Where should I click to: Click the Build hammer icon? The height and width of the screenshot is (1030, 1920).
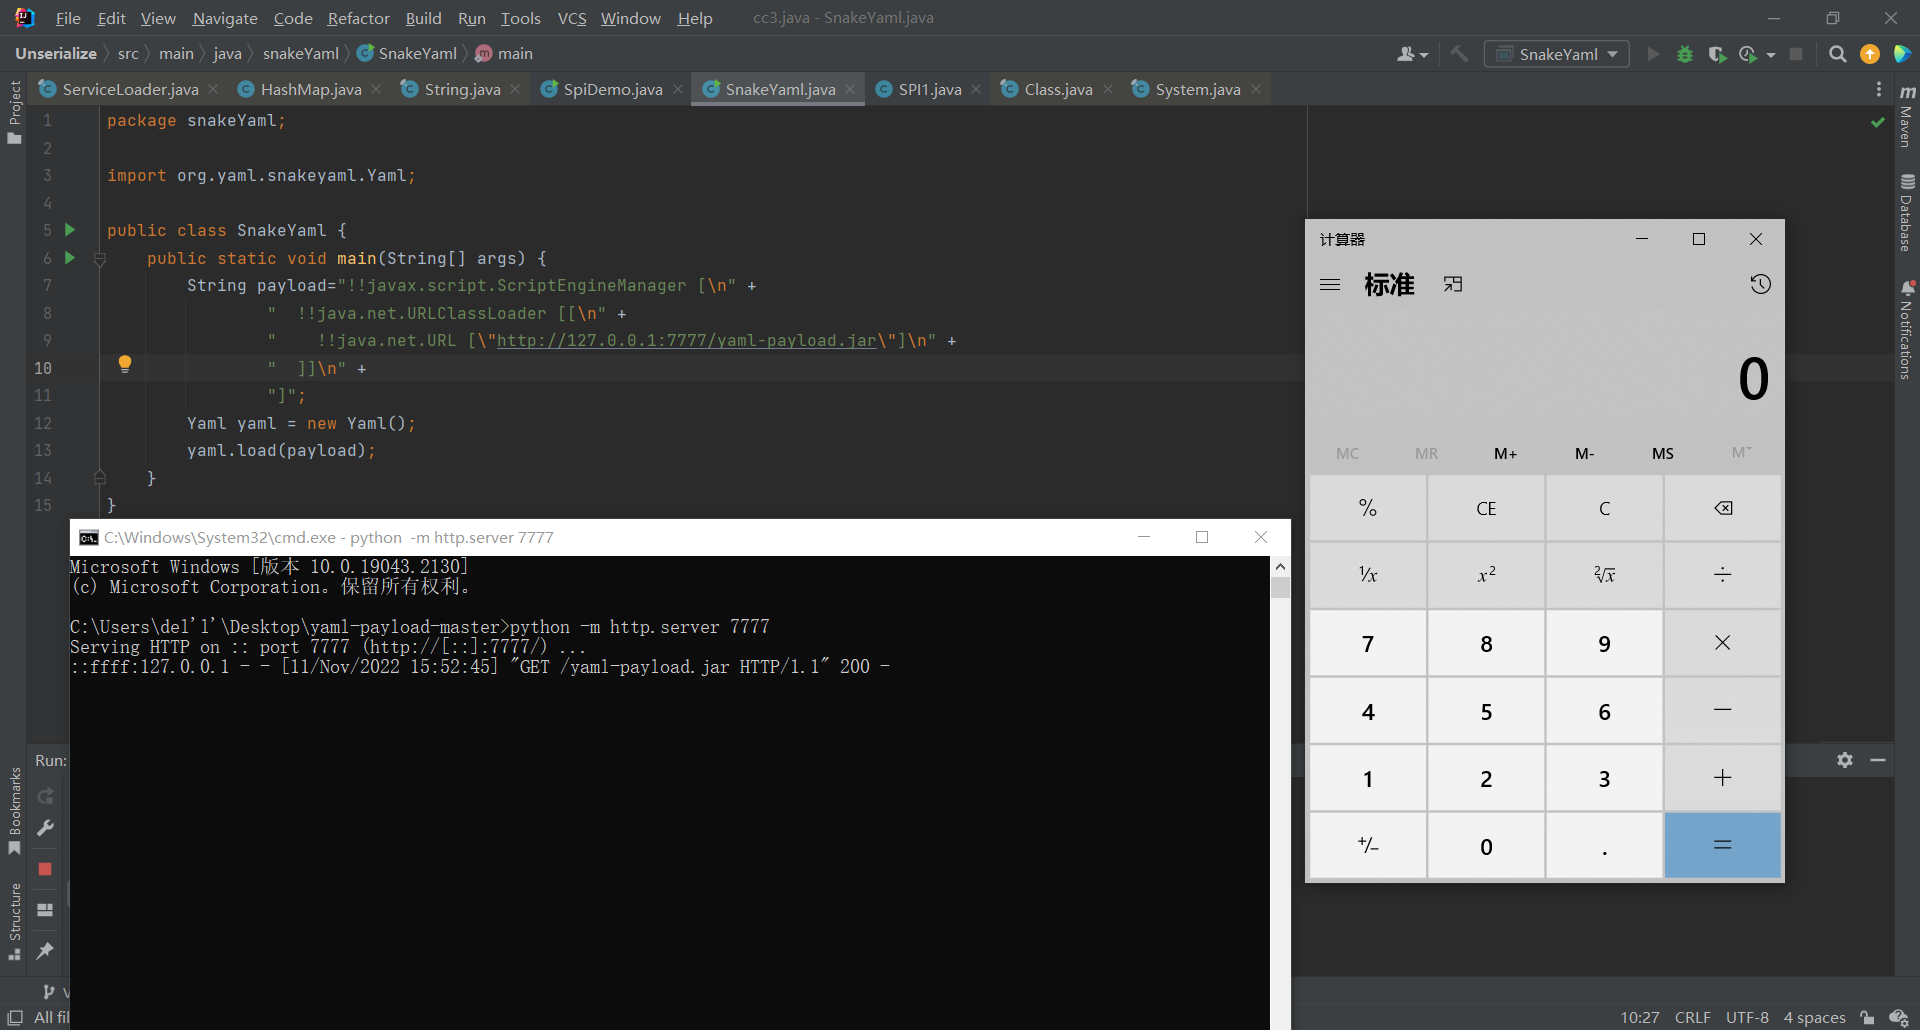(x=1460, y=54)
